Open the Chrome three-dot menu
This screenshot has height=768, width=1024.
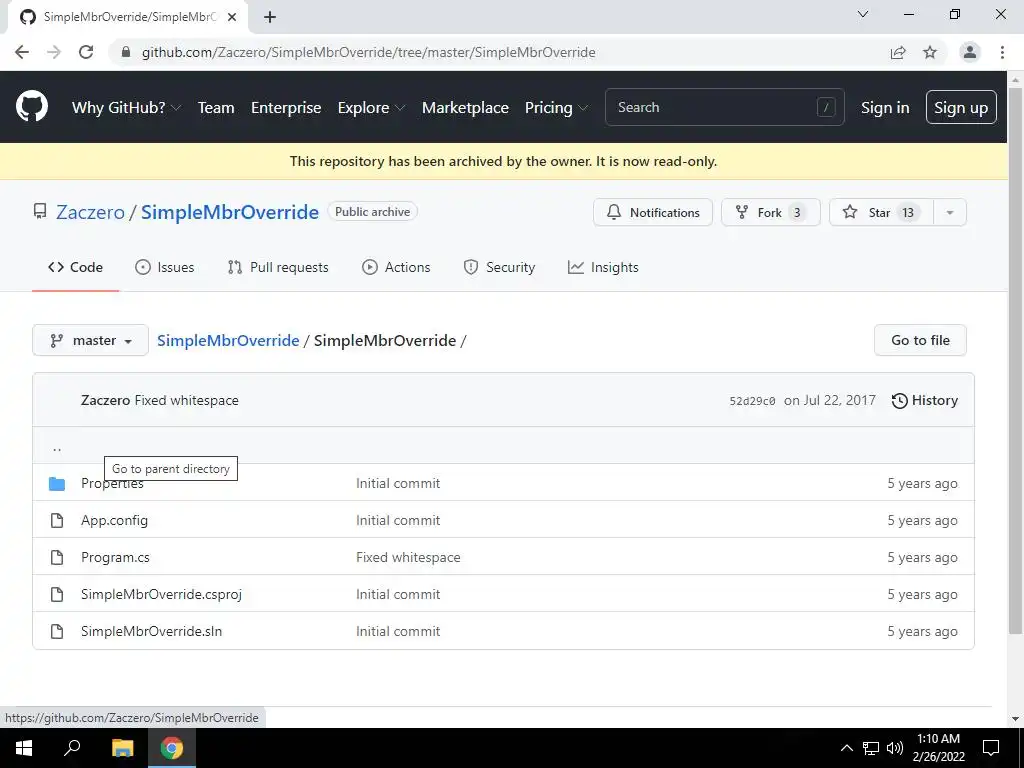click(1002, 52)
